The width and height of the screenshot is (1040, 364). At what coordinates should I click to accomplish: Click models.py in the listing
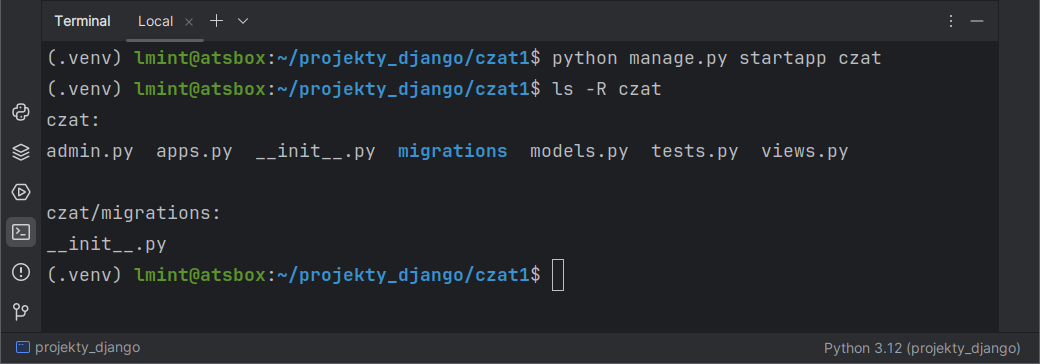tap(579, 152)
